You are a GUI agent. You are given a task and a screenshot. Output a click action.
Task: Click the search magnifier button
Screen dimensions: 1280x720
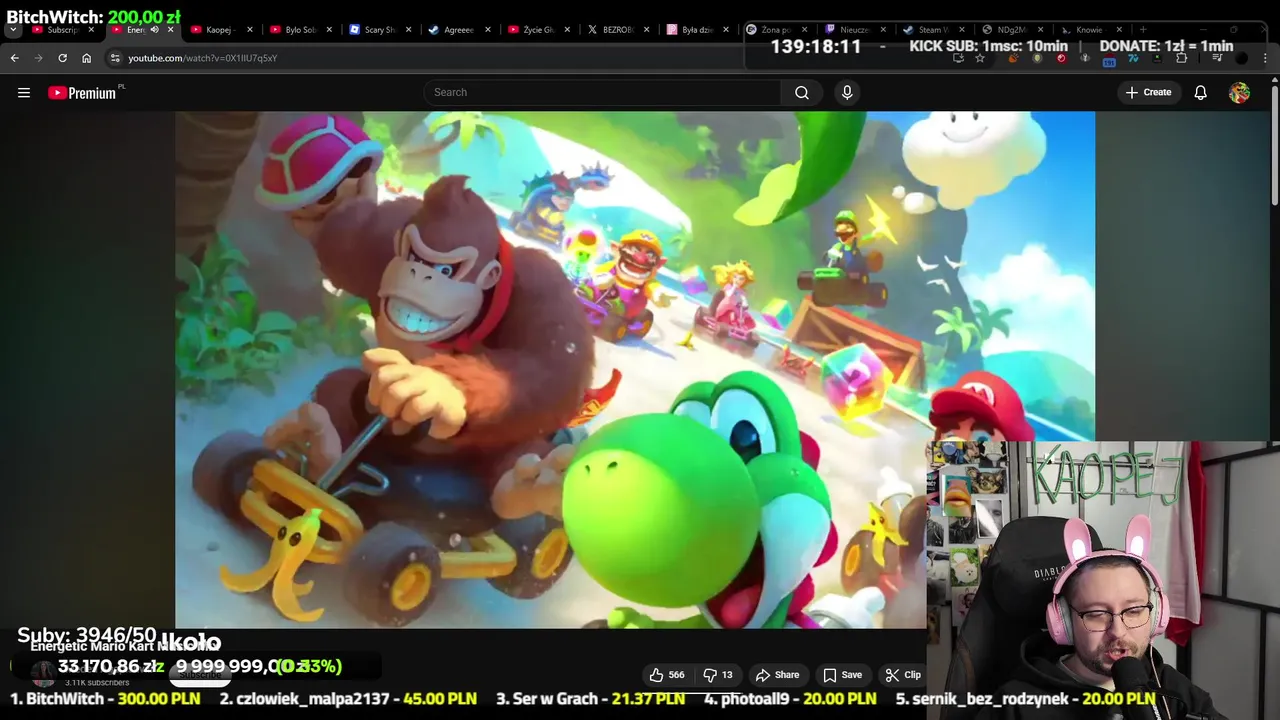coord(801,92)
